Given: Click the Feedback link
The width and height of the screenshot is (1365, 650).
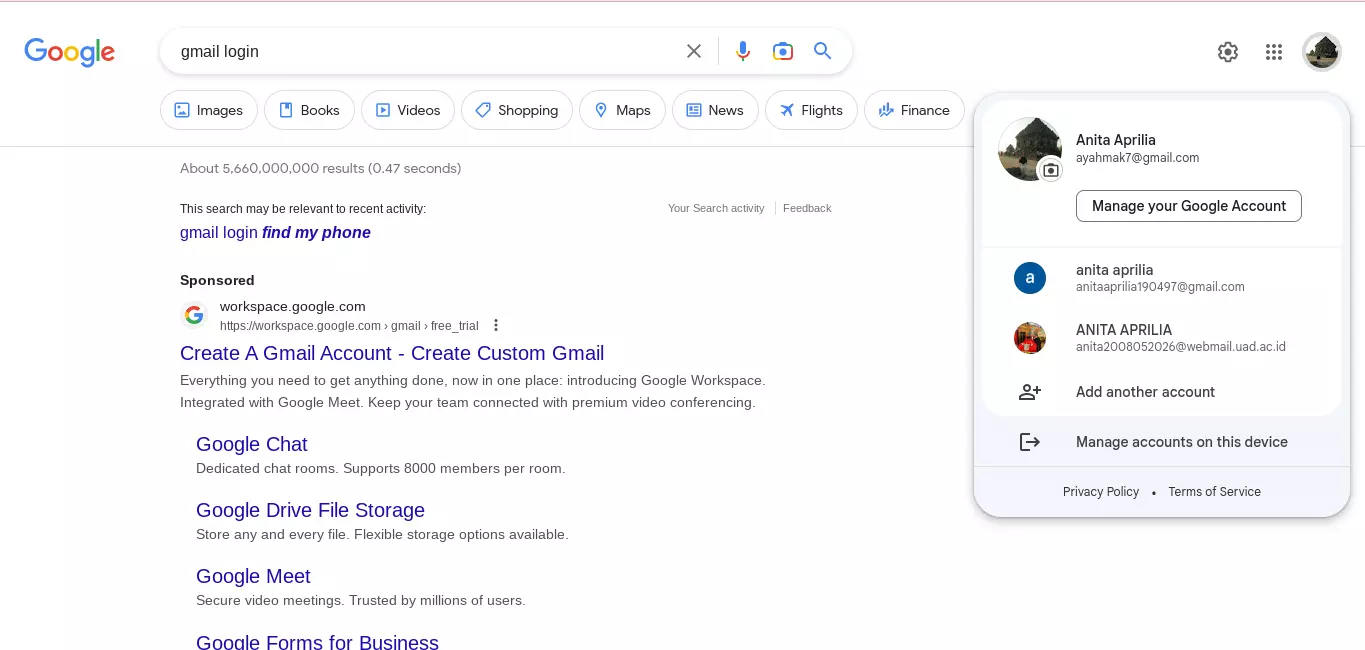Looking at the screenshot, I should pyautogui.click(x=807, y=208).
